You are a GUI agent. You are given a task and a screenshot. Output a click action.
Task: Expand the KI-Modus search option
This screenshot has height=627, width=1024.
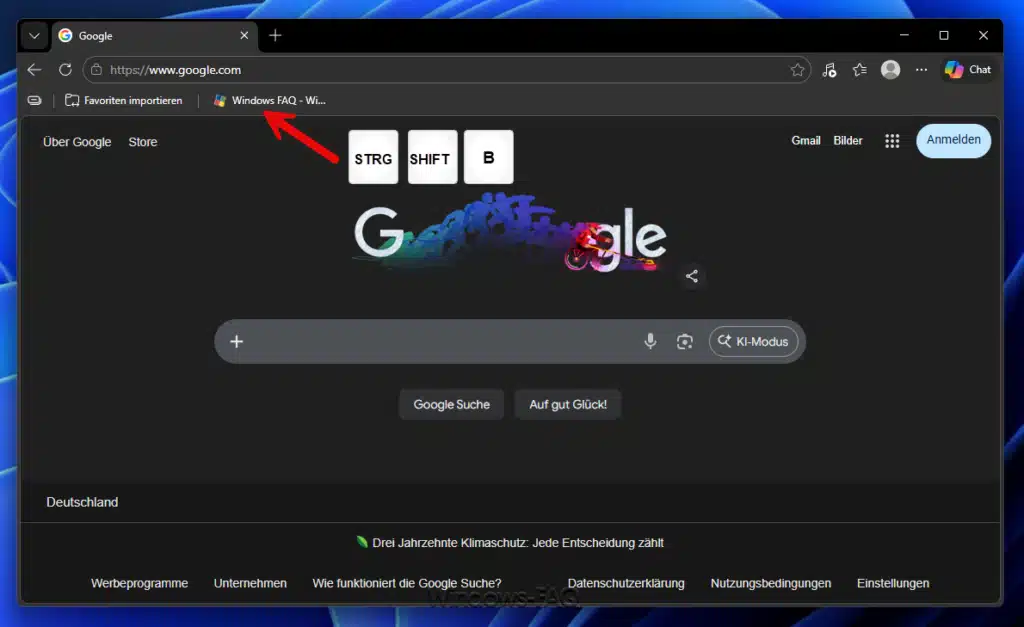point(754,341)
